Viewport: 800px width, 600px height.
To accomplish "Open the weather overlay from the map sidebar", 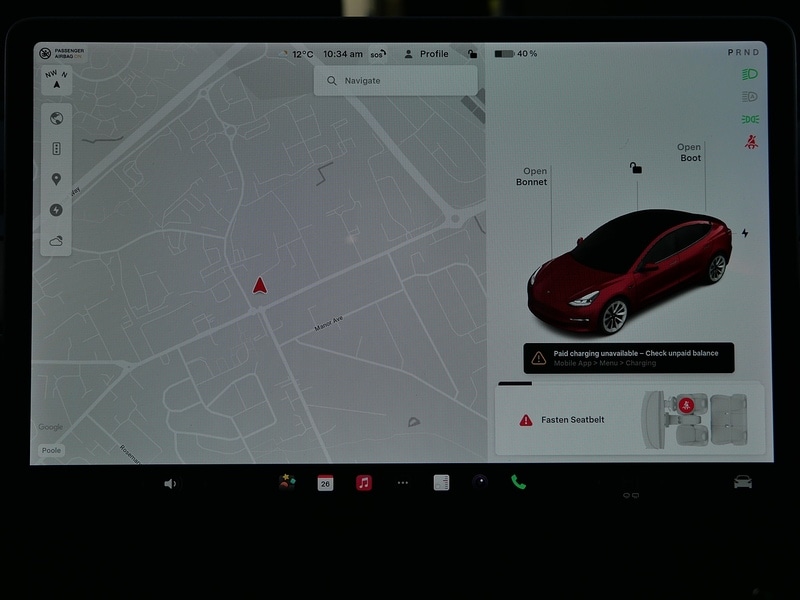I will tap(57, 238).
